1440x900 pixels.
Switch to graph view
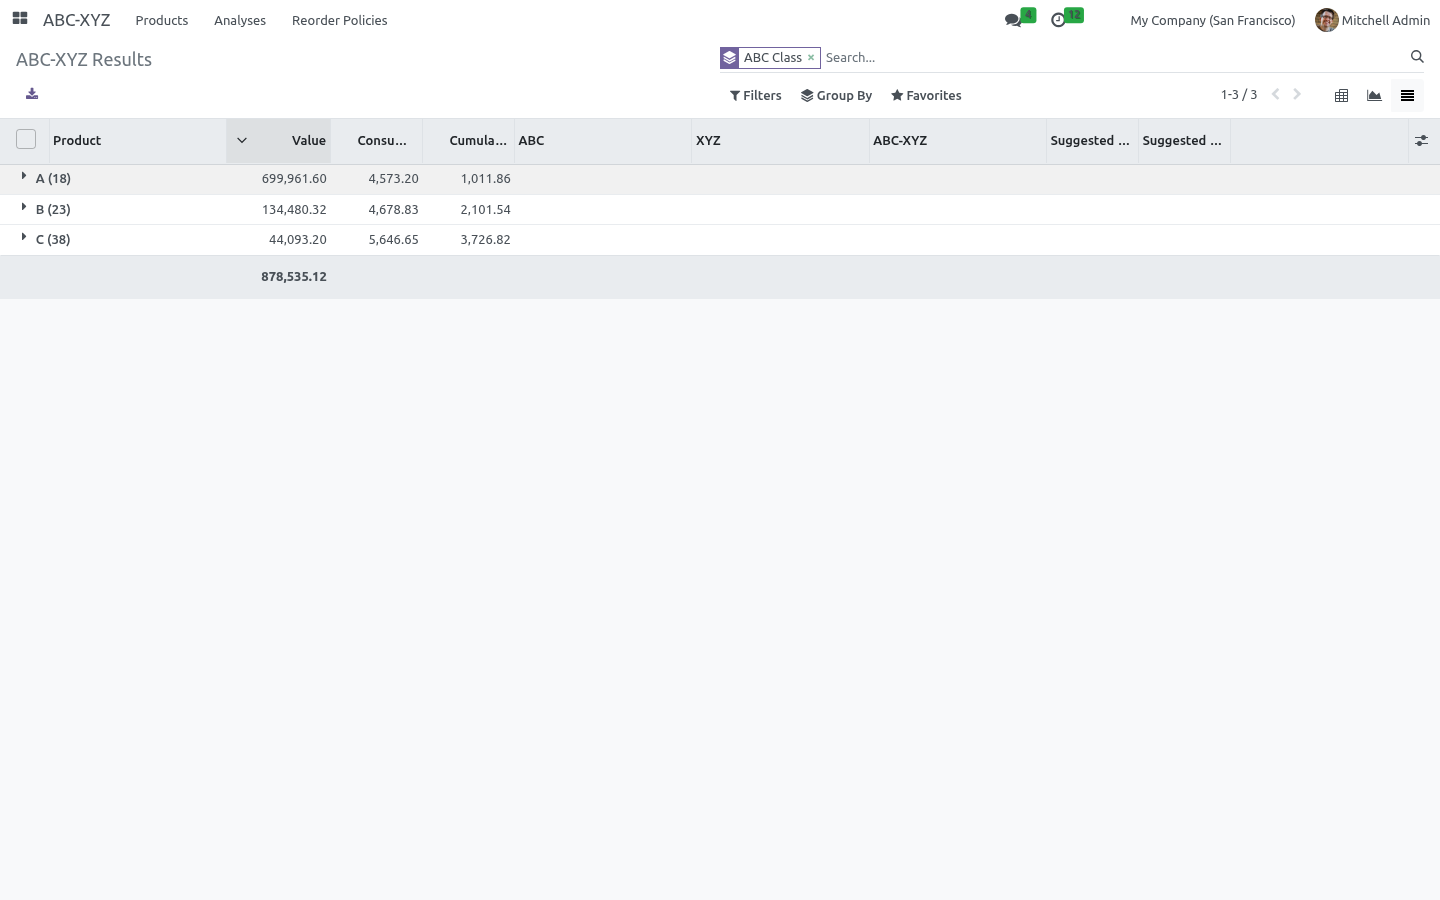(1374, 96)
